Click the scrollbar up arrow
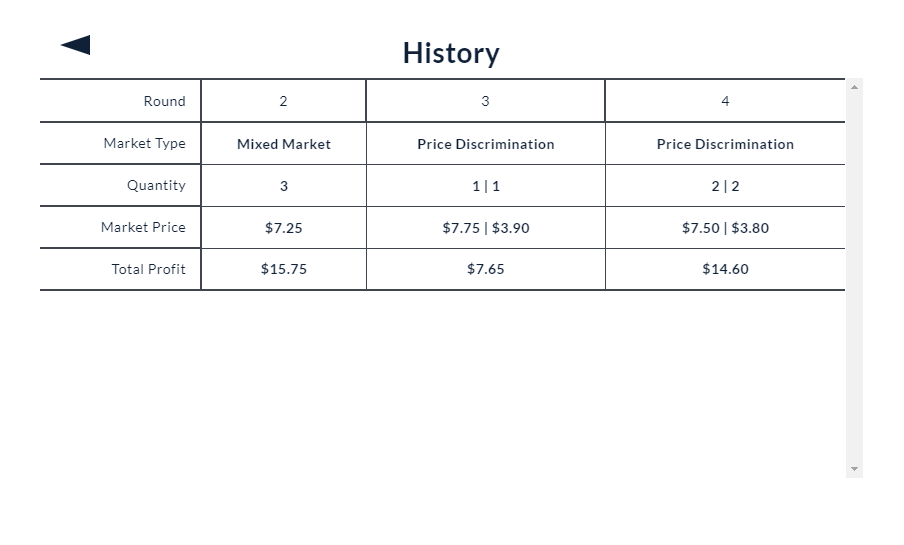 point(854,87)
